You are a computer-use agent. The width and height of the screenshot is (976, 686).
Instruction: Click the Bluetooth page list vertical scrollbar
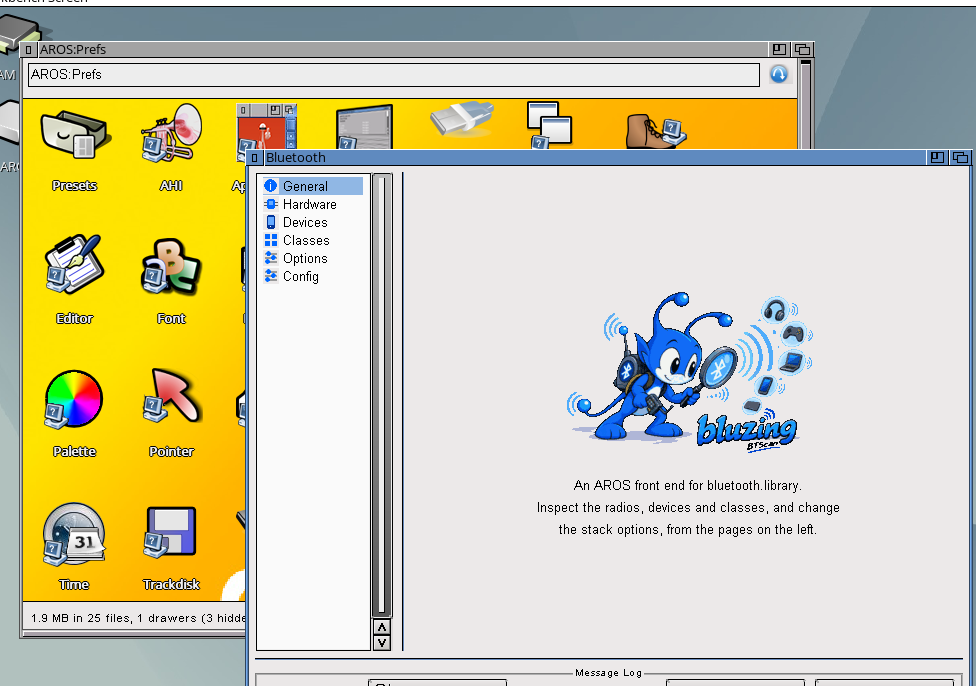coord(382,395)
